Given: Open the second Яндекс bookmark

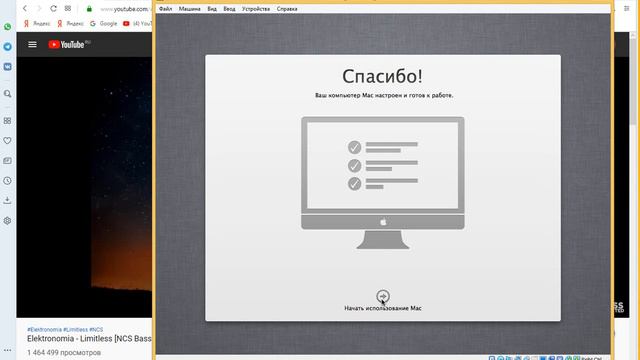Looking at the screenshot, I should pos(71,24).
